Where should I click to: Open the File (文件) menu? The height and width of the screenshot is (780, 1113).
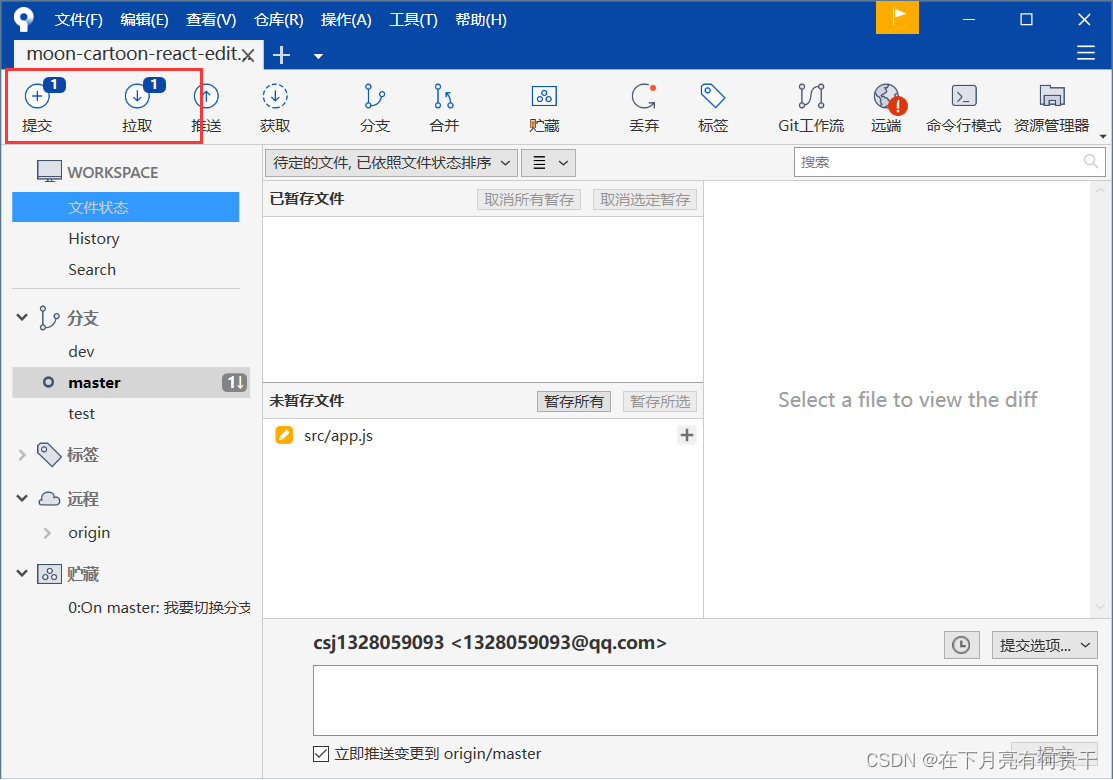point(79,20)
